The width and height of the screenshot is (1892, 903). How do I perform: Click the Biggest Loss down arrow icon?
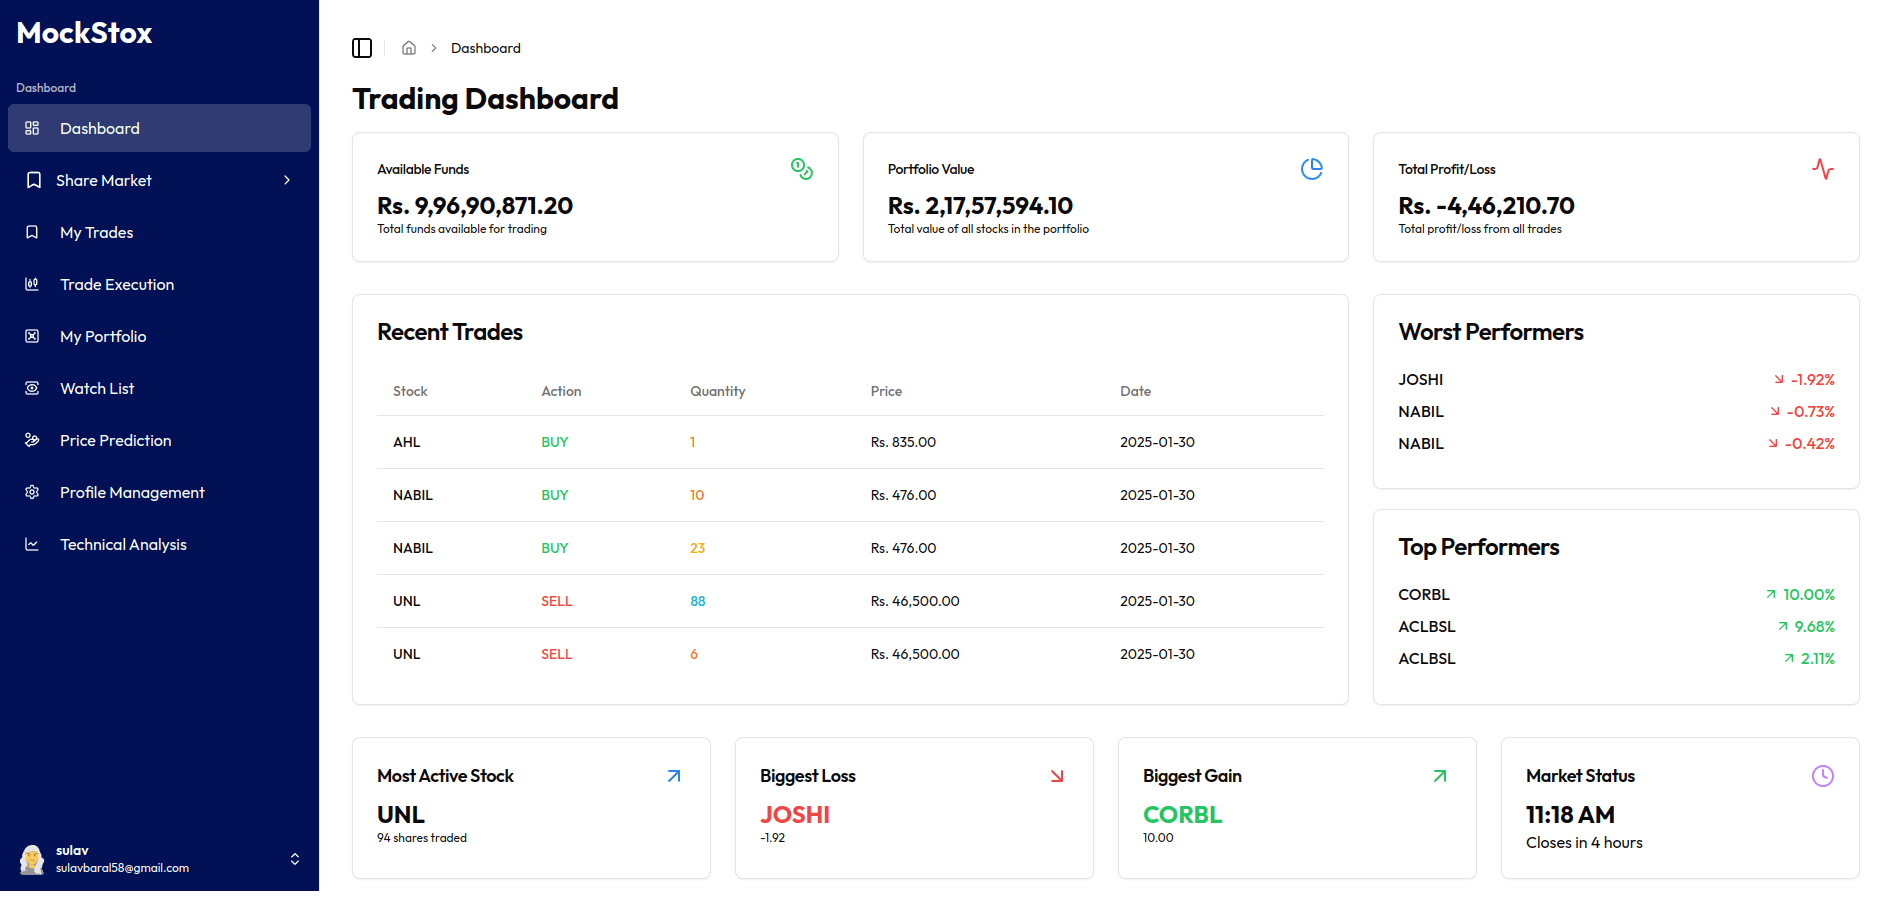tap(1057, 776)
